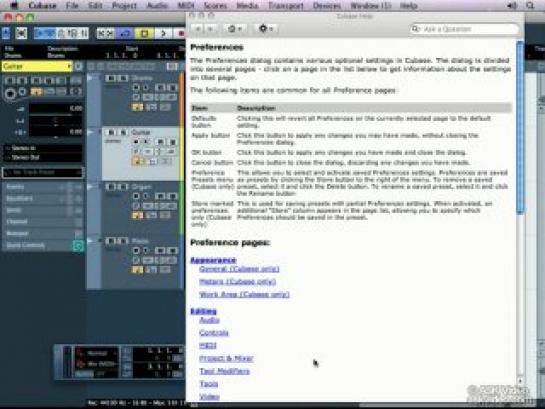Open the Home menu icon in the help toolbar
The image size is (545, 409).
click(235, 28)
